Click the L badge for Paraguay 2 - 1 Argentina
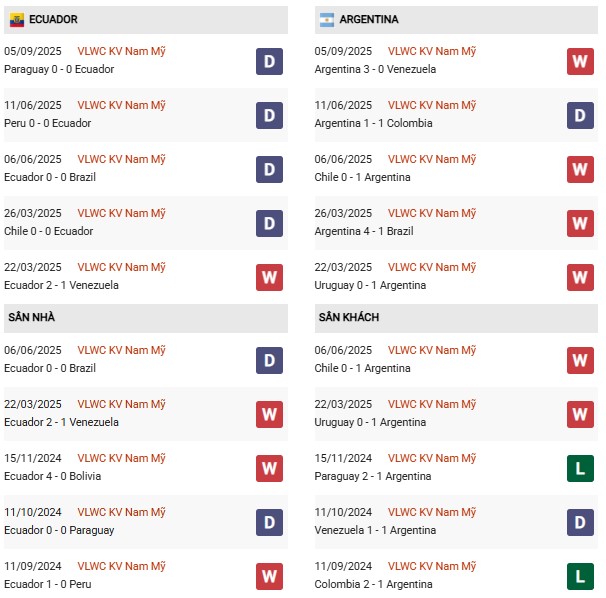 [x=580, y=468]
